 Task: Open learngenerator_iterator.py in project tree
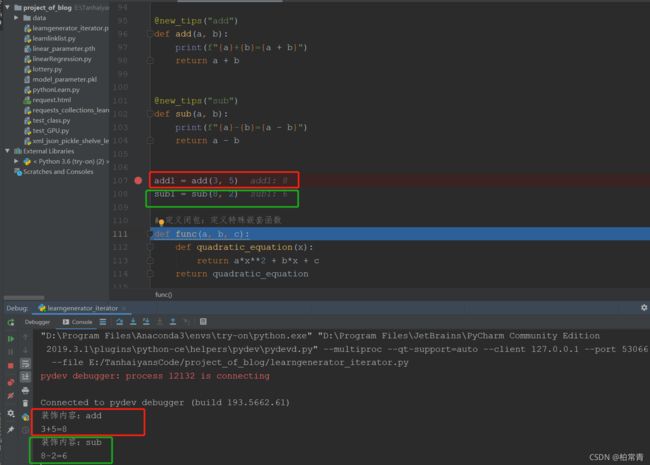tap(66, 28)
